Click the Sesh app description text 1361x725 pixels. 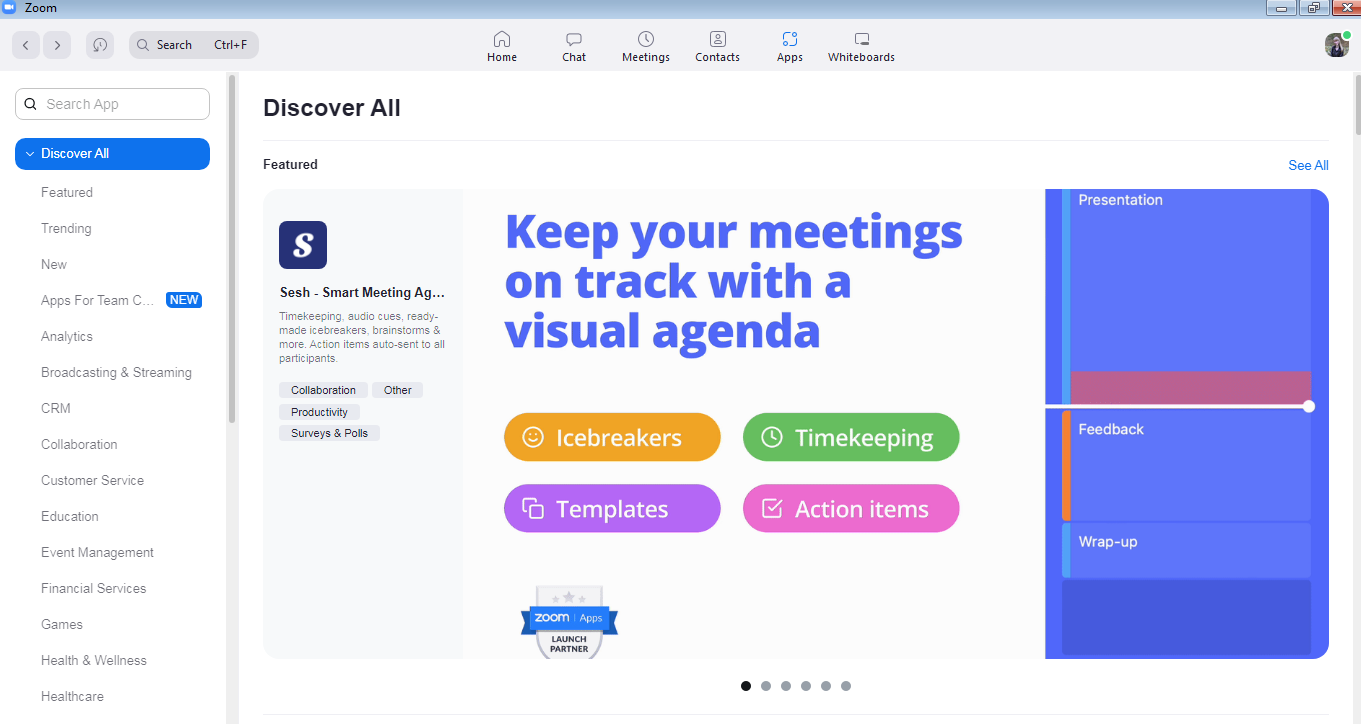click(362, 337)
